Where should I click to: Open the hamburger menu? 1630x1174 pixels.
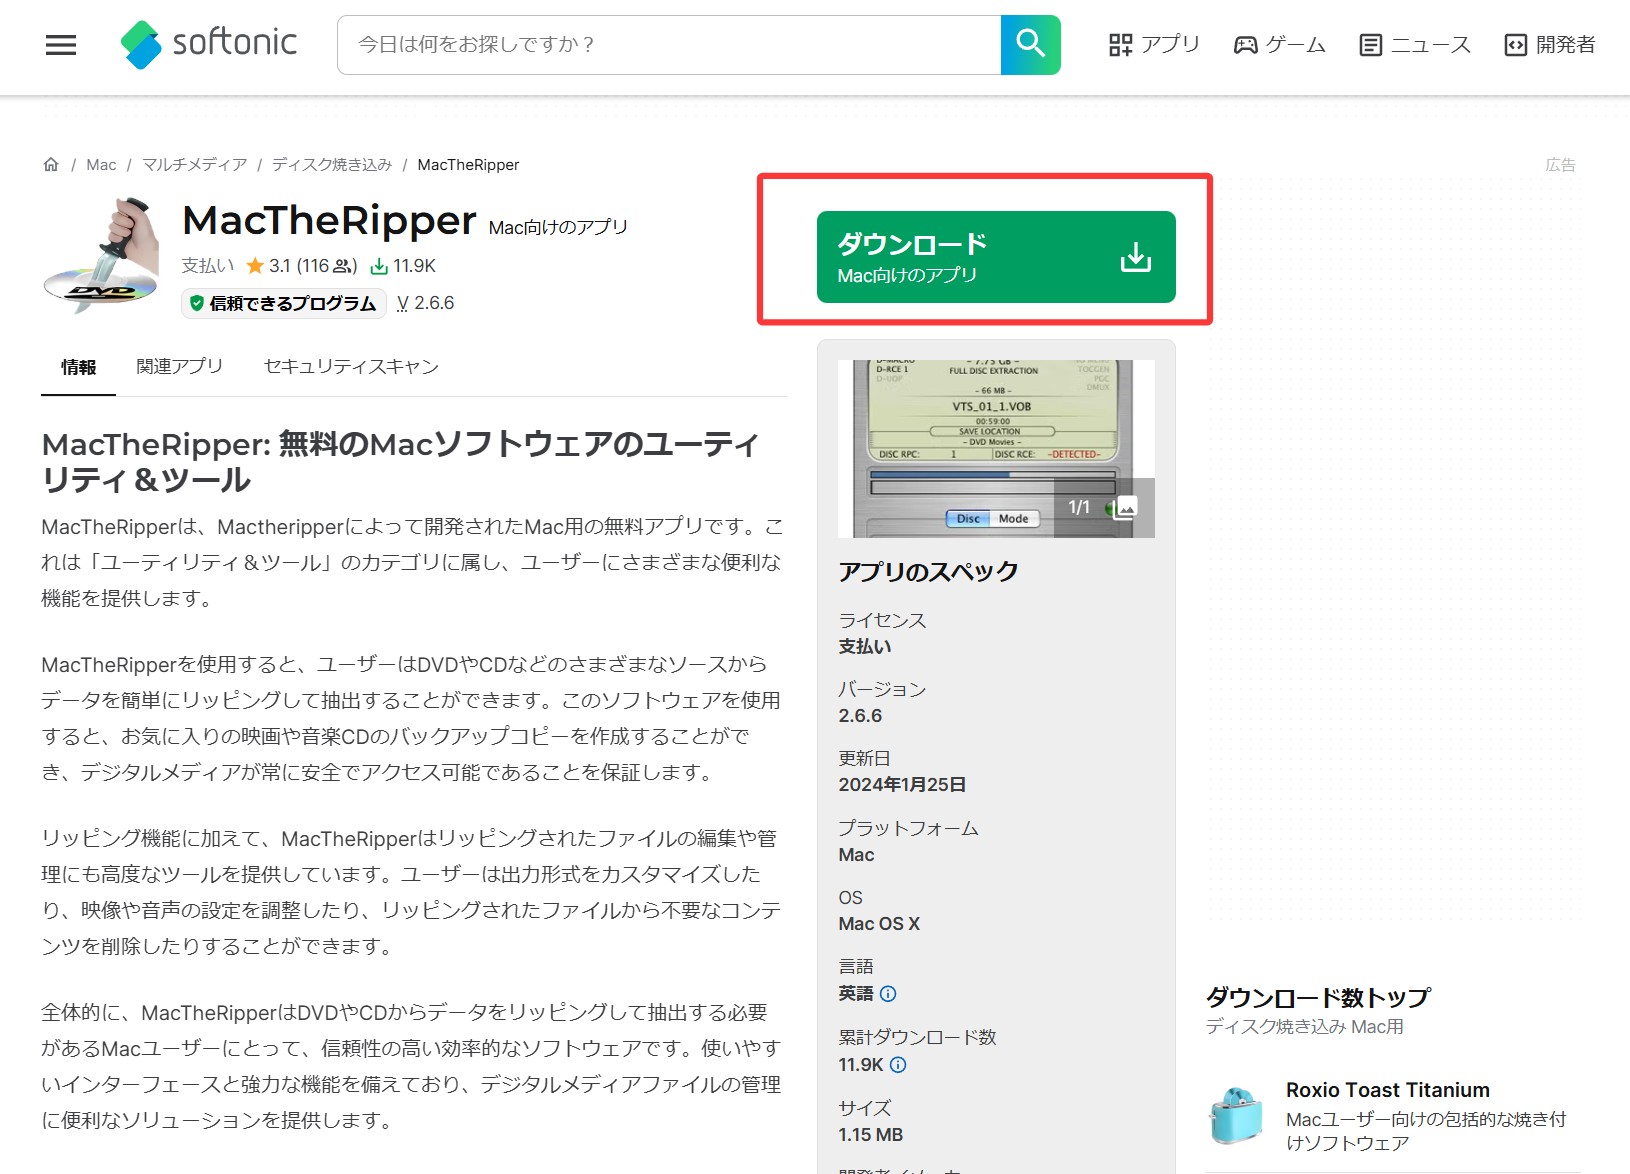pos(61,45)
